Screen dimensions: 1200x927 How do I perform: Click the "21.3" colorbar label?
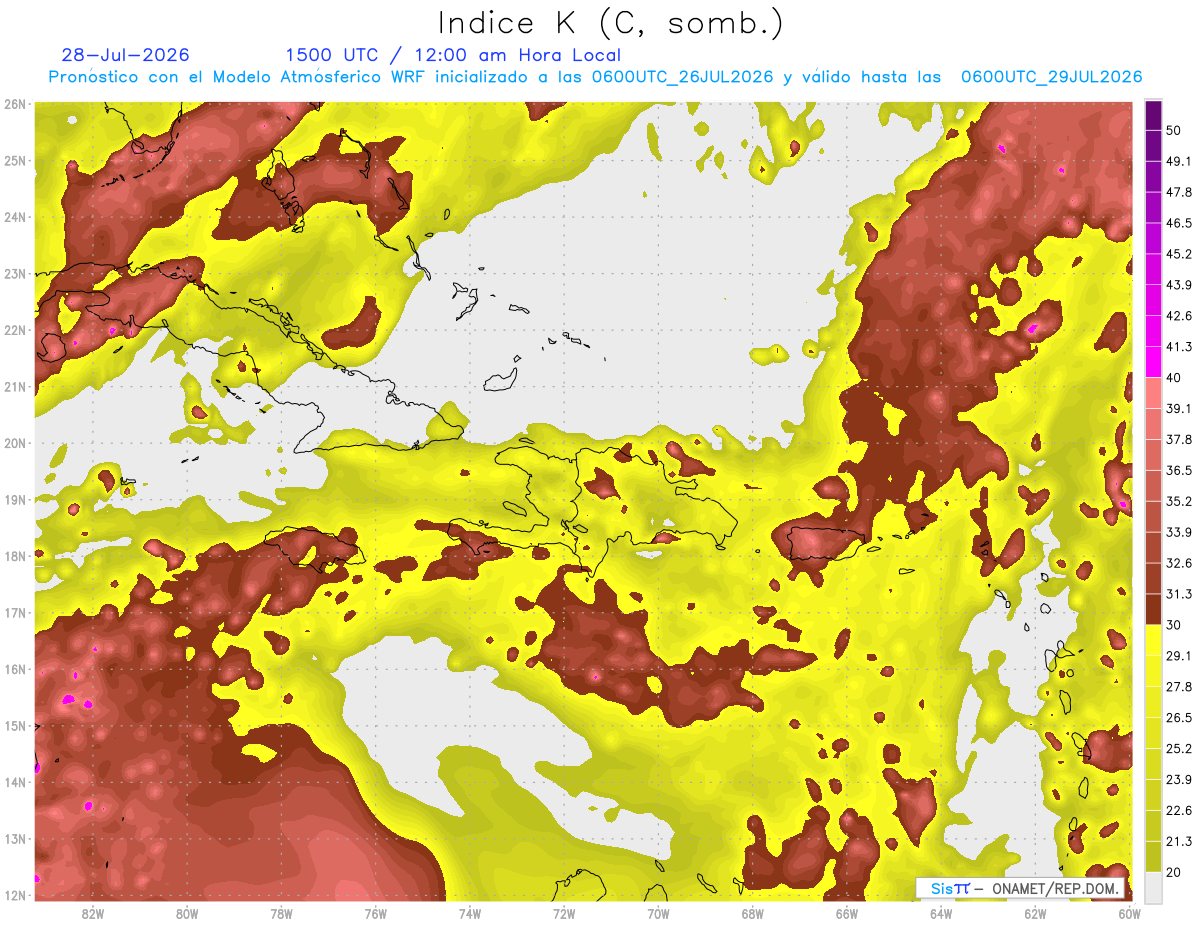click(x=1178, y=841)
